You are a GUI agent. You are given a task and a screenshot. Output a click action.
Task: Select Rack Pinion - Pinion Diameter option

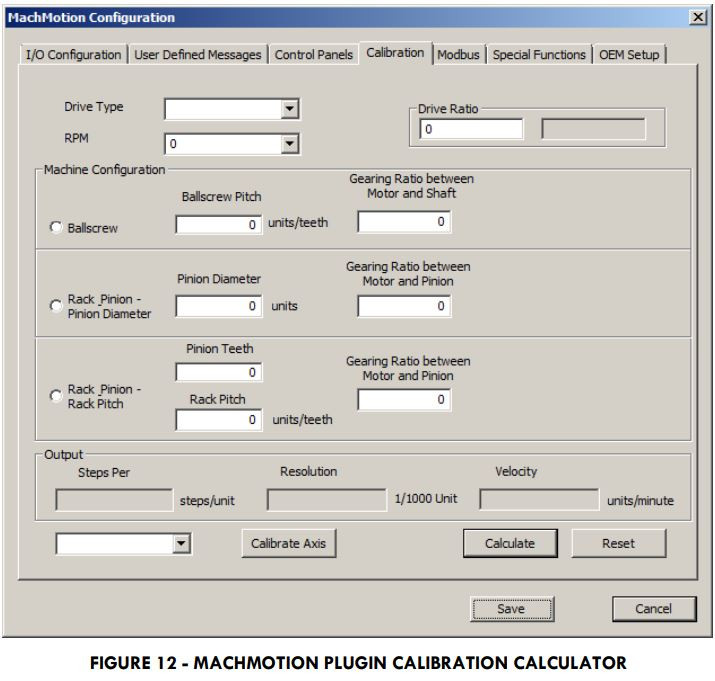coord(56,306)
